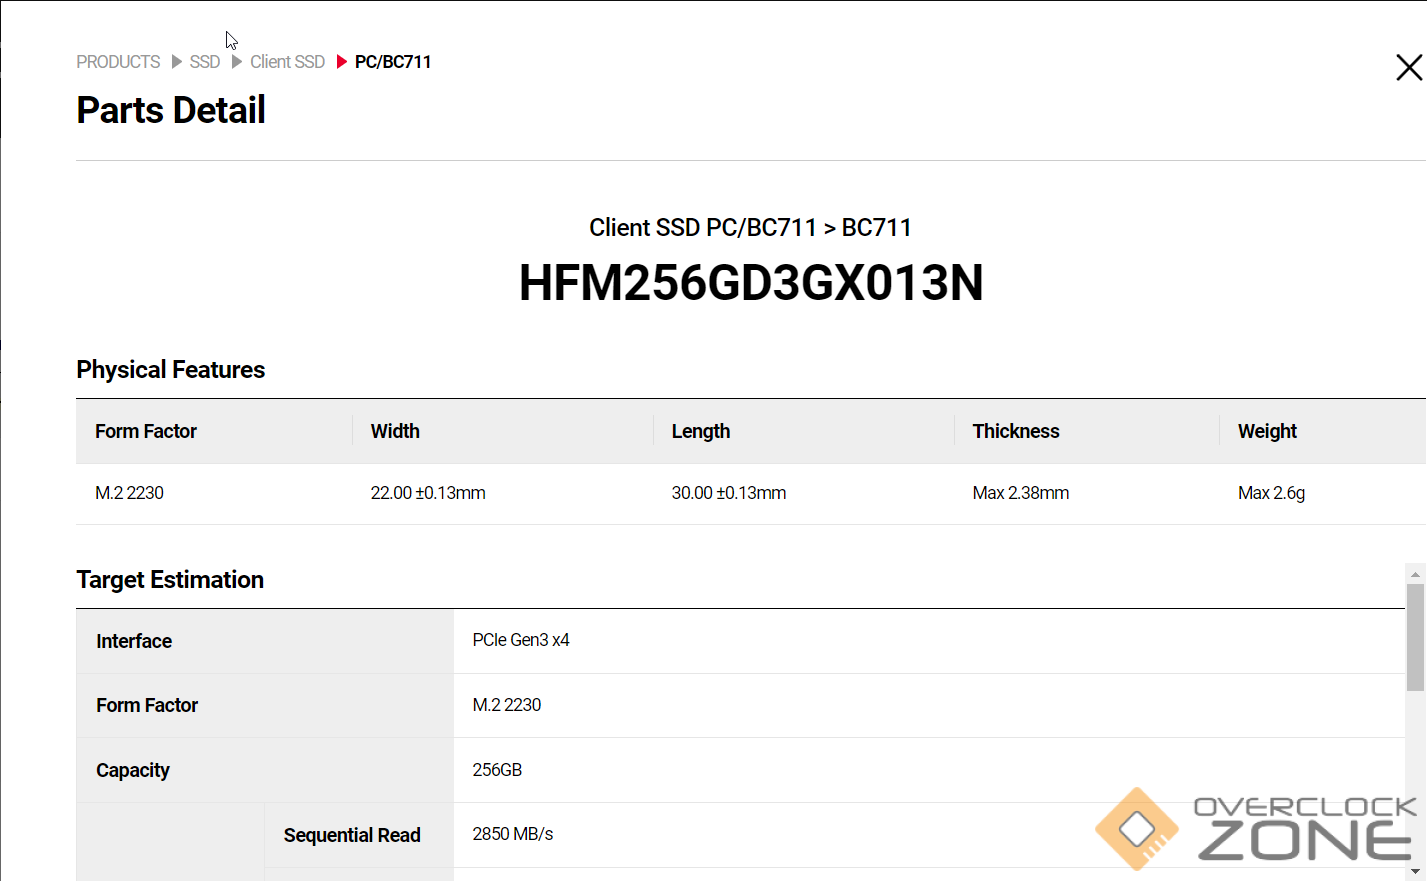Select the PC/BC711 breadcrumb item
1427x881 pixels.
(393, 62)
